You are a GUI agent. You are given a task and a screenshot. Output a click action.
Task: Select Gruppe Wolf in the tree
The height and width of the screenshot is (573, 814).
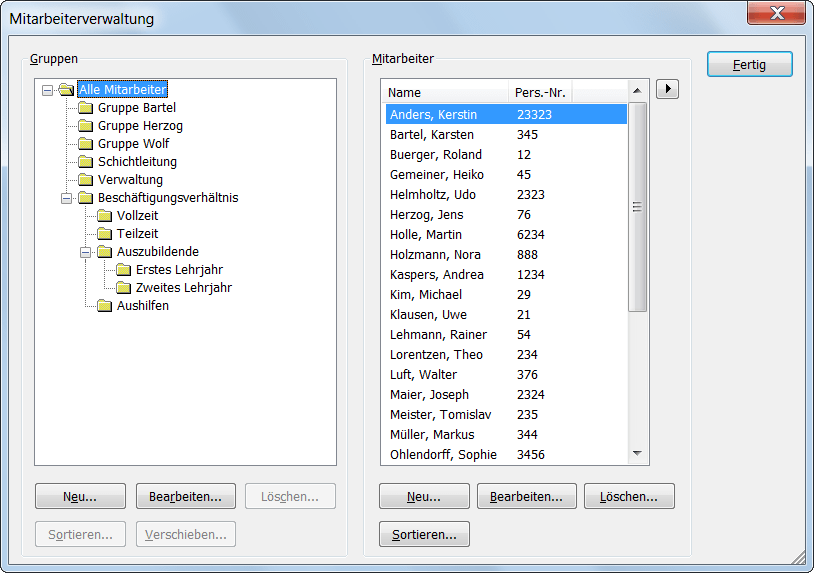click(133, 144)
